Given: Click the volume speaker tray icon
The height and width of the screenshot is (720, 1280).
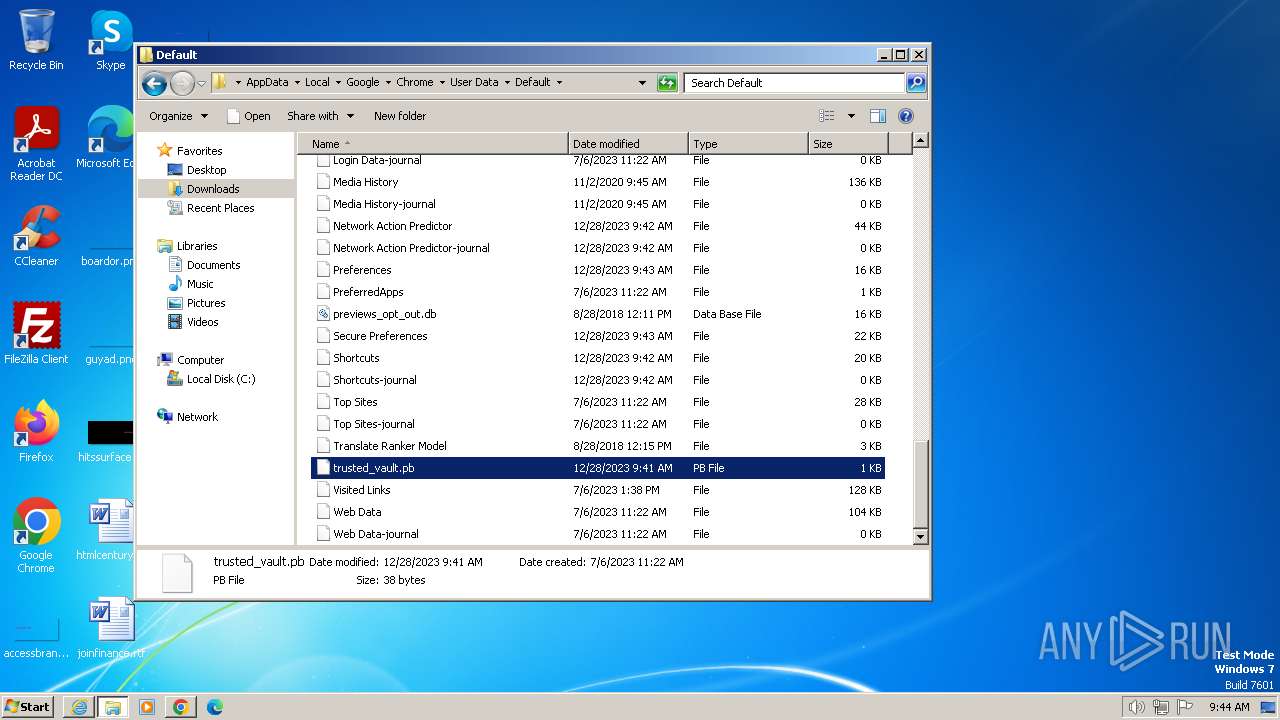Looking at the screenshot, I should pos(1136,707).
